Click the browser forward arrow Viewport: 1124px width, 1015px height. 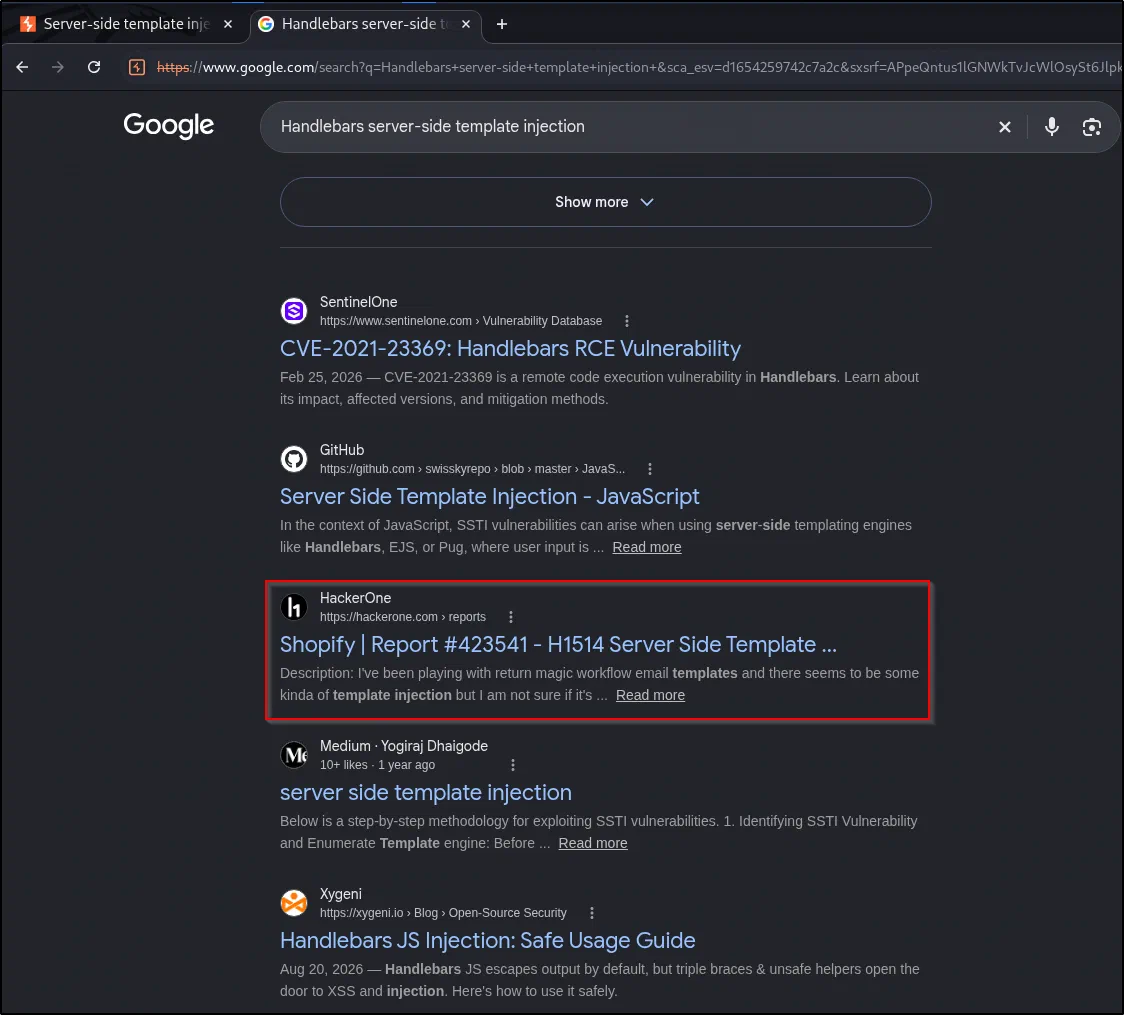click(x=57, y=67)
